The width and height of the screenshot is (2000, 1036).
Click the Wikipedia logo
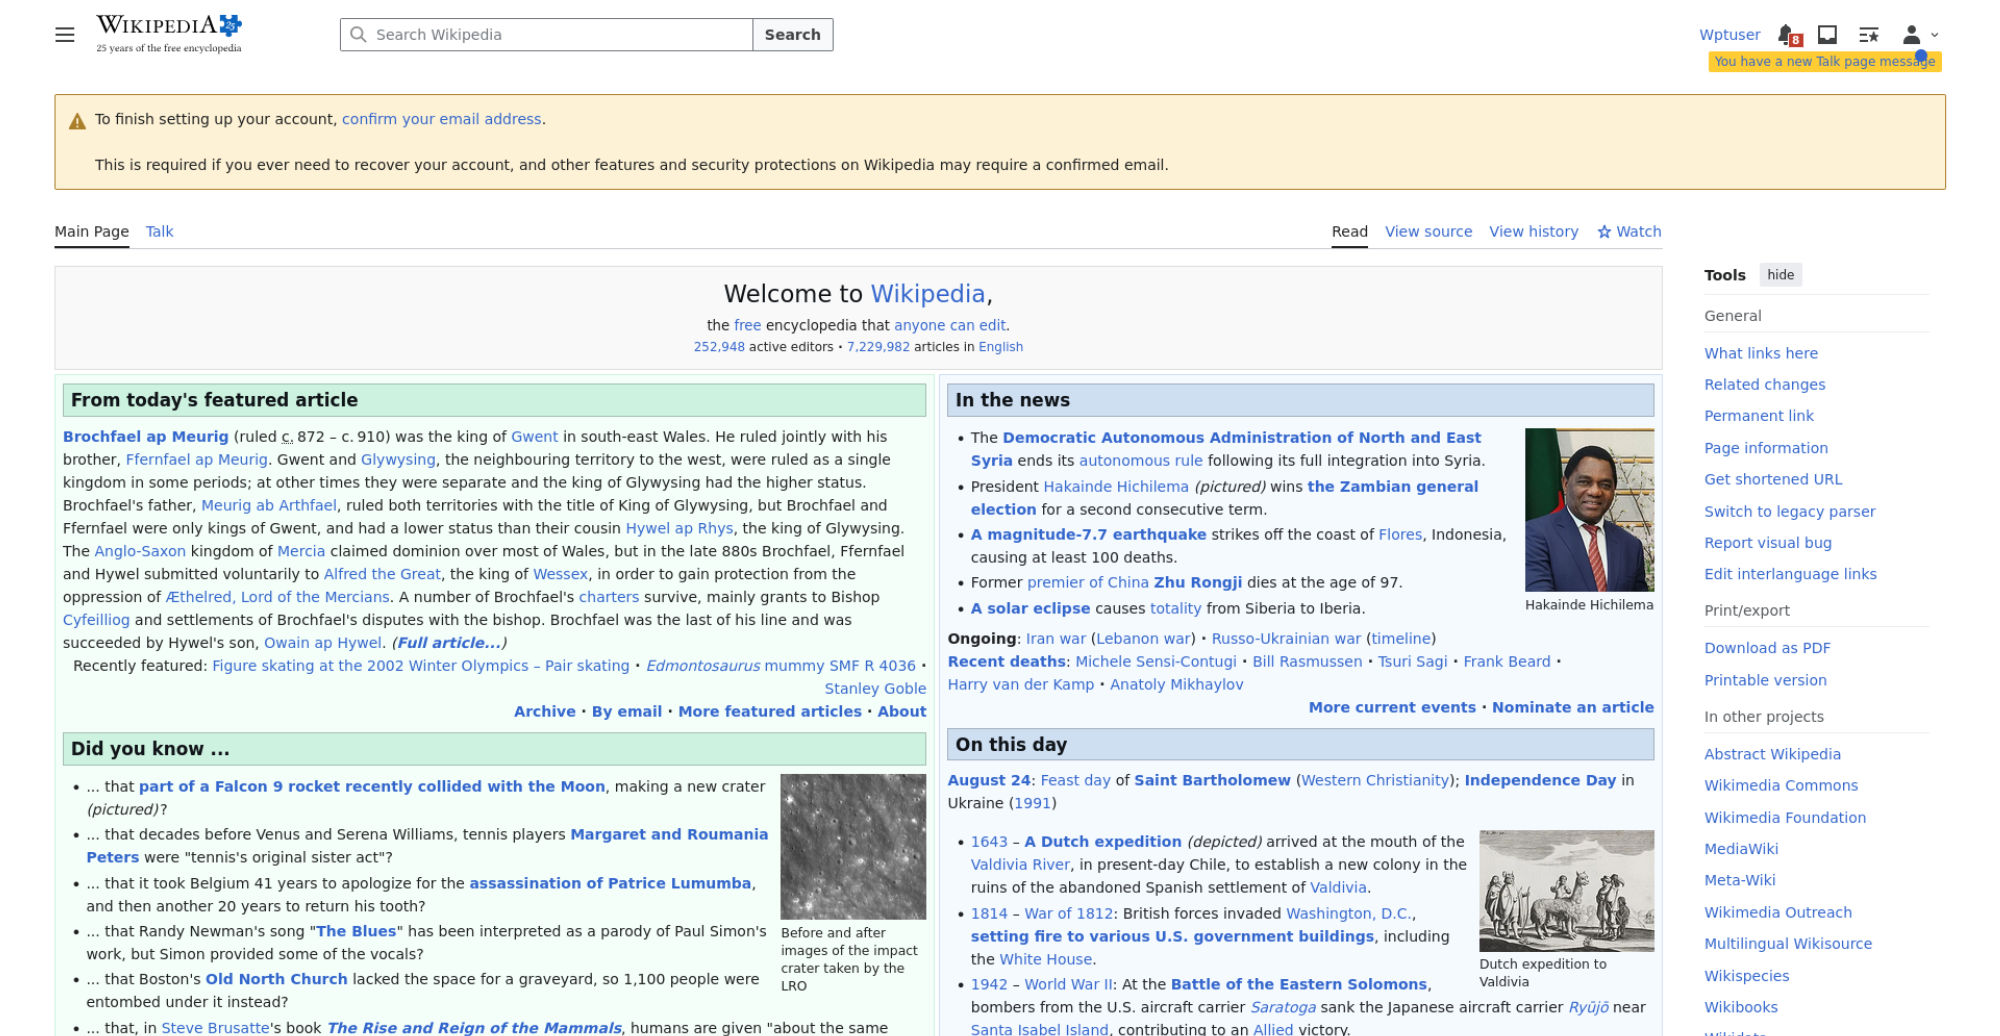tap(169, 34)
